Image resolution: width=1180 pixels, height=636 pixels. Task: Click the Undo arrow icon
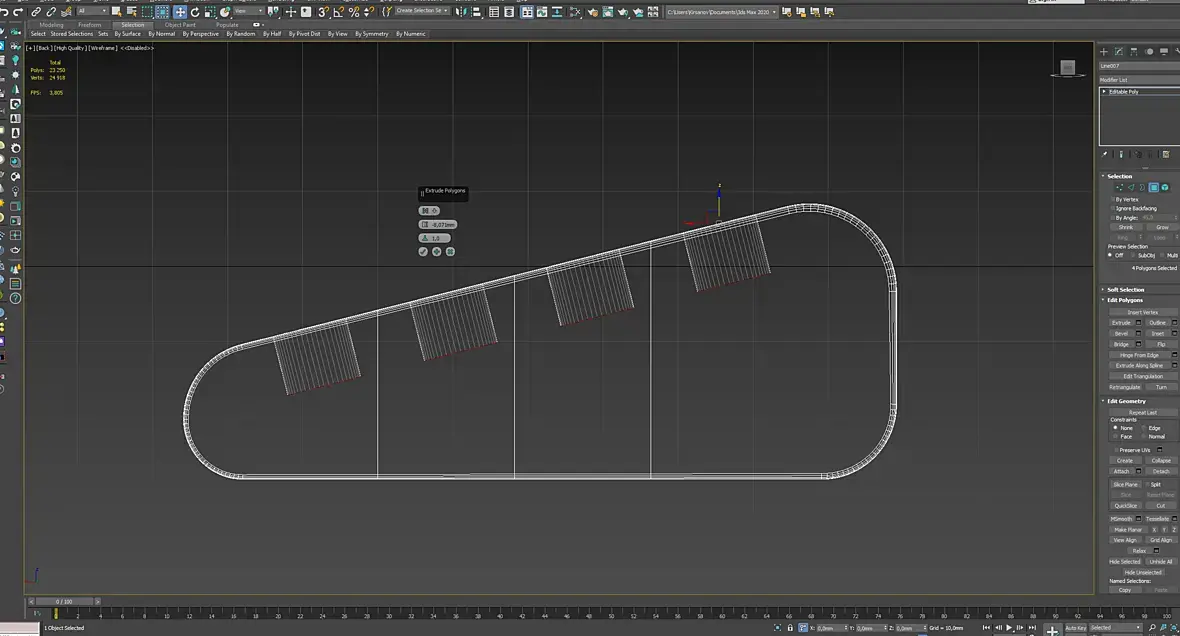5,12
